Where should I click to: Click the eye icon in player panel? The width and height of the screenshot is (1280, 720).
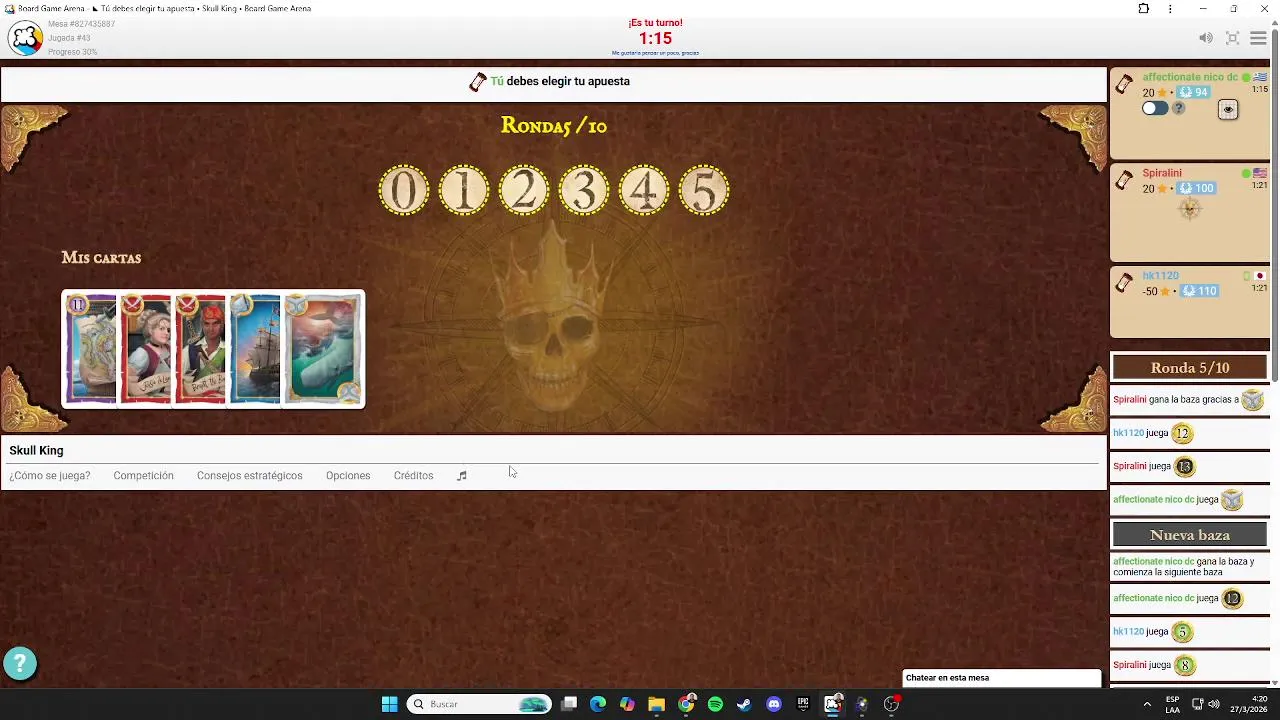(x=1228, y=109)
